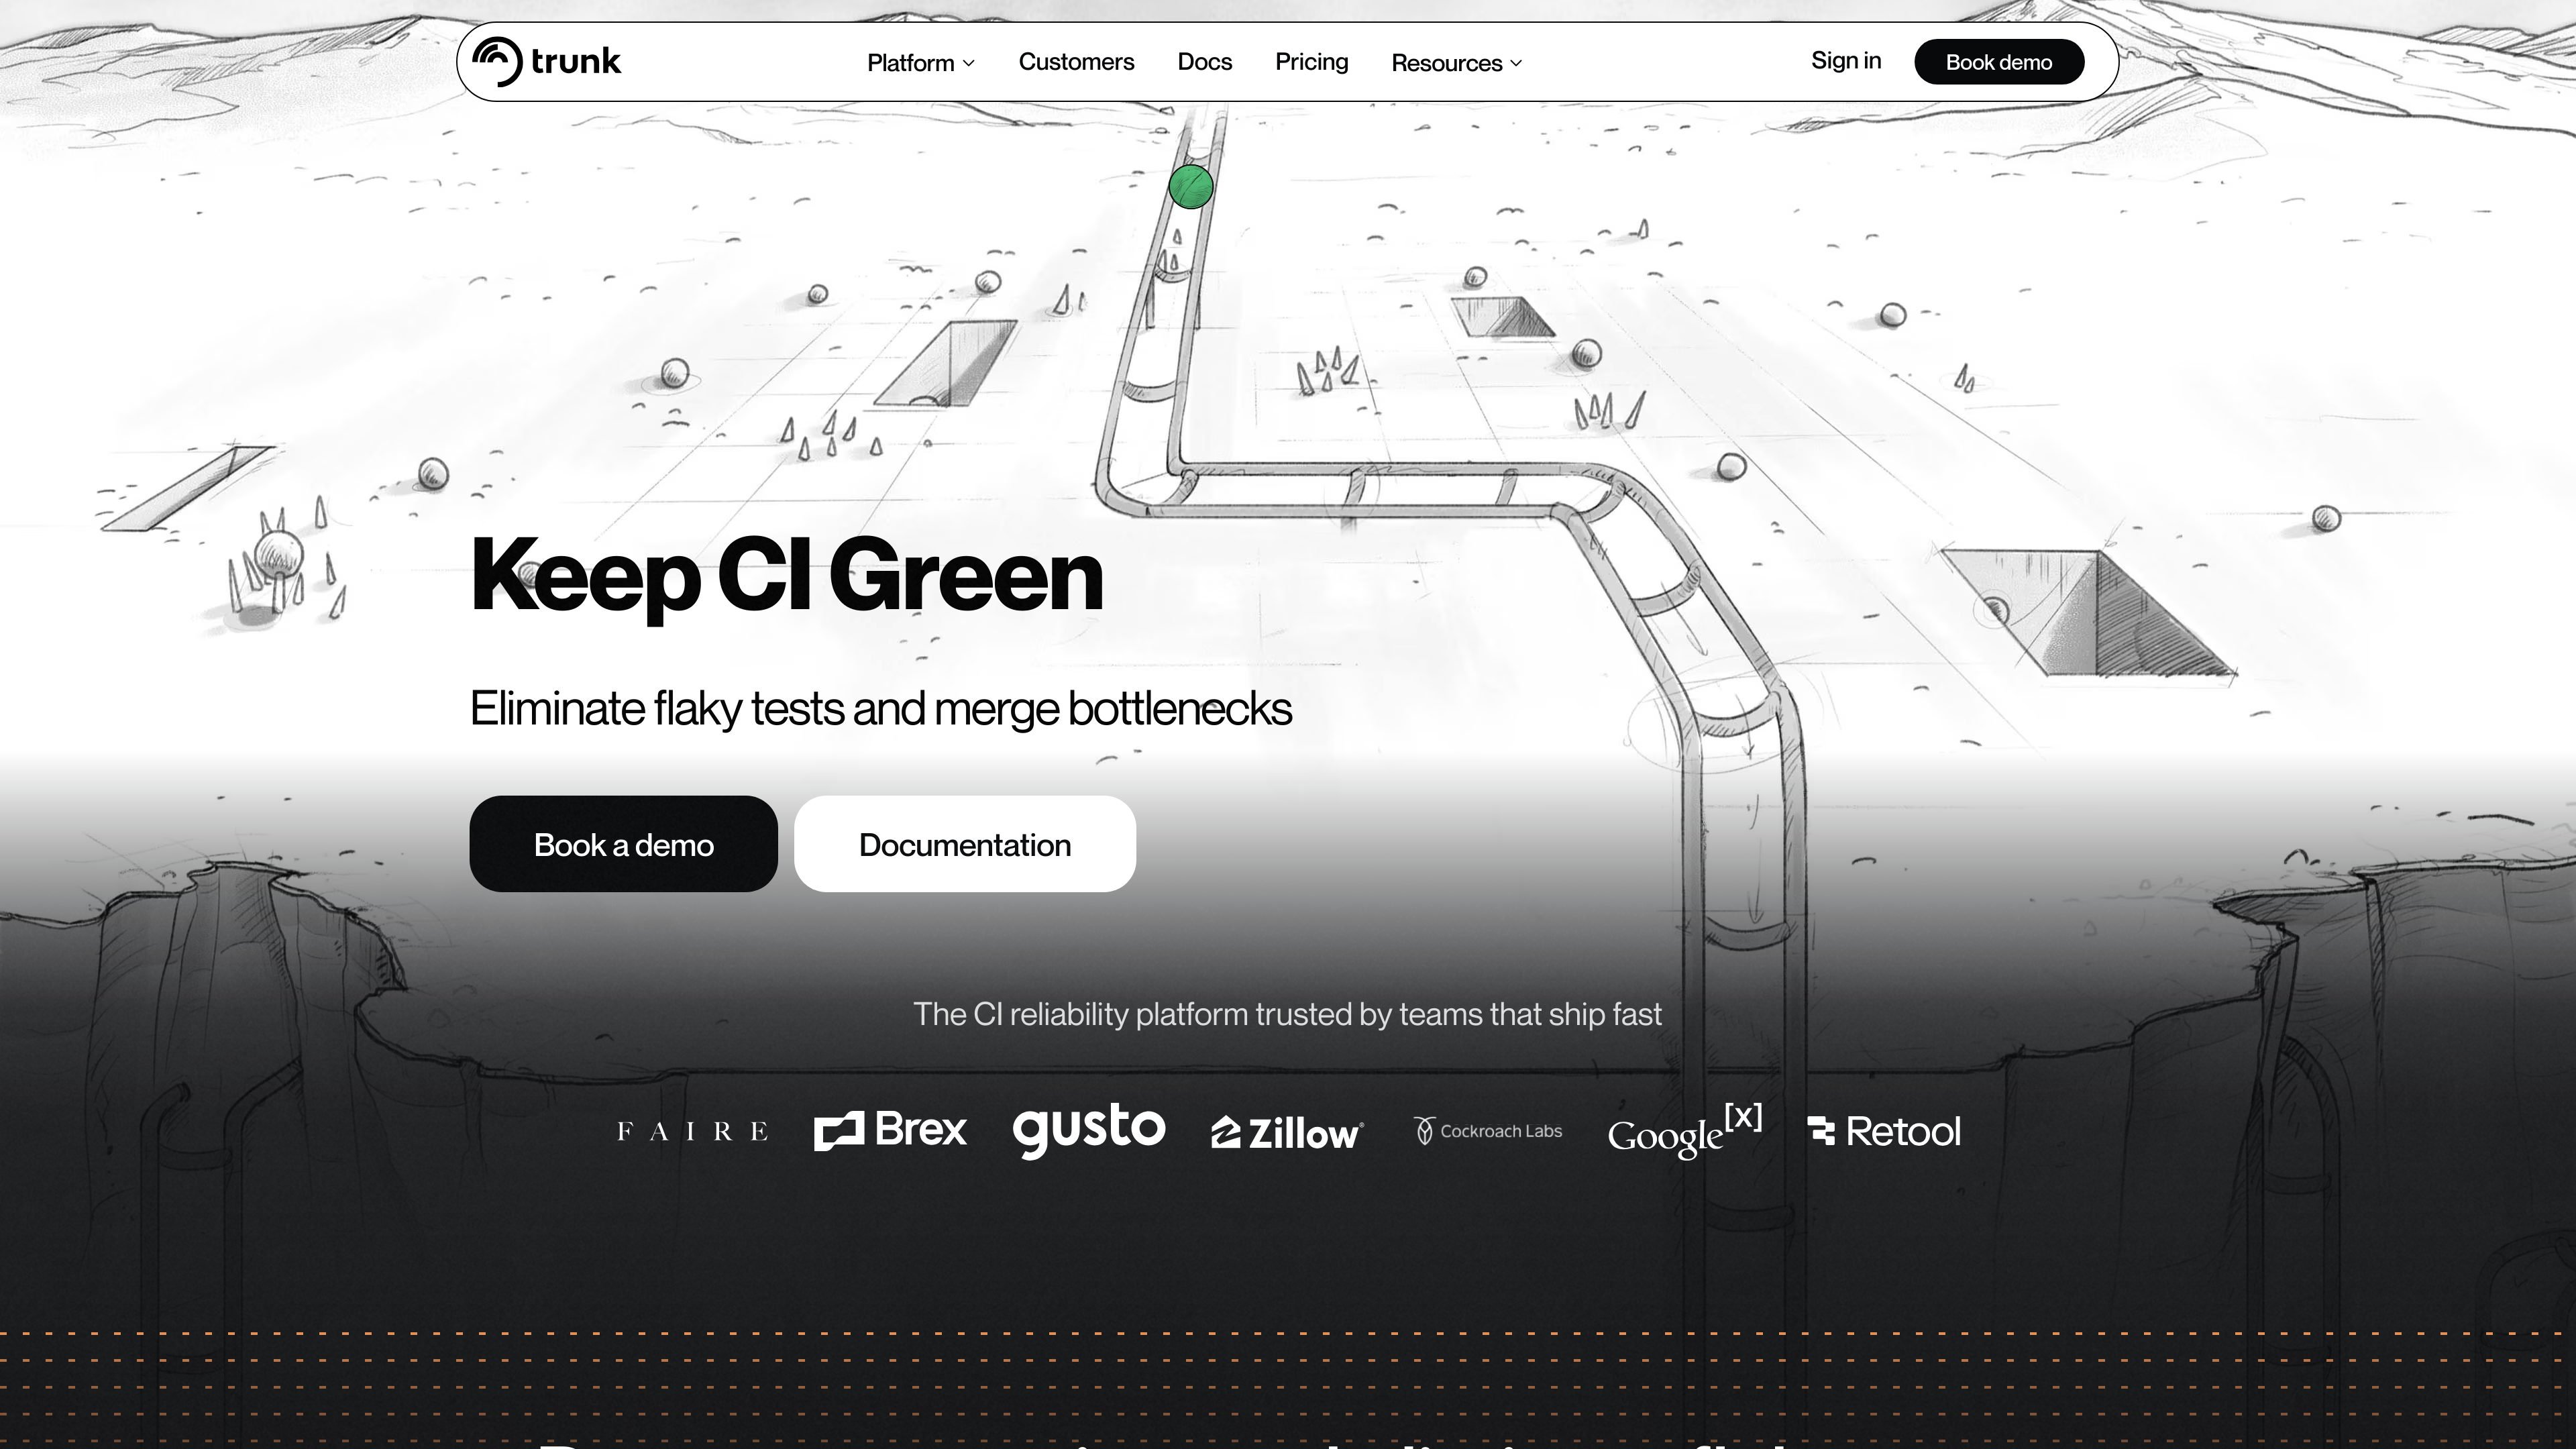Click the Sign in link
This screenshot has width=2576, height=1449.
pos(1846,61)
